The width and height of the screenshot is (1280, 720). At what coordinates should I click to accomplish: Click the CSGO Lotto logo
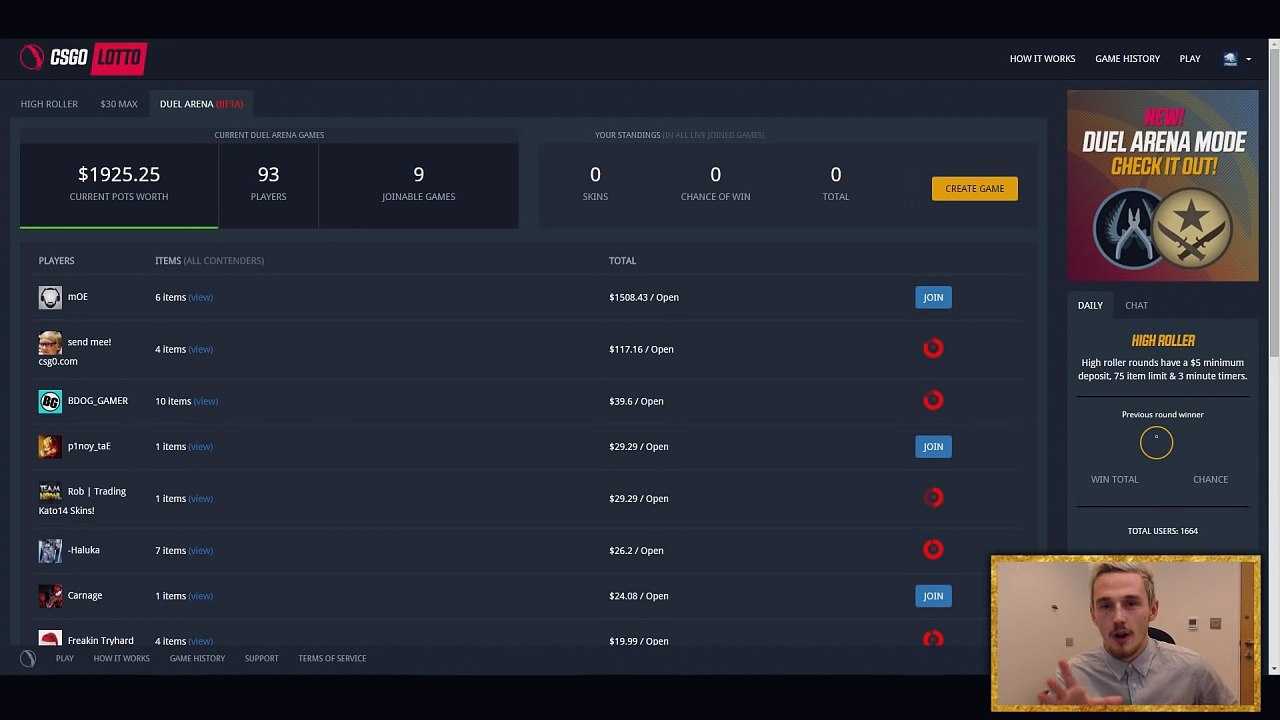(84, 58)
